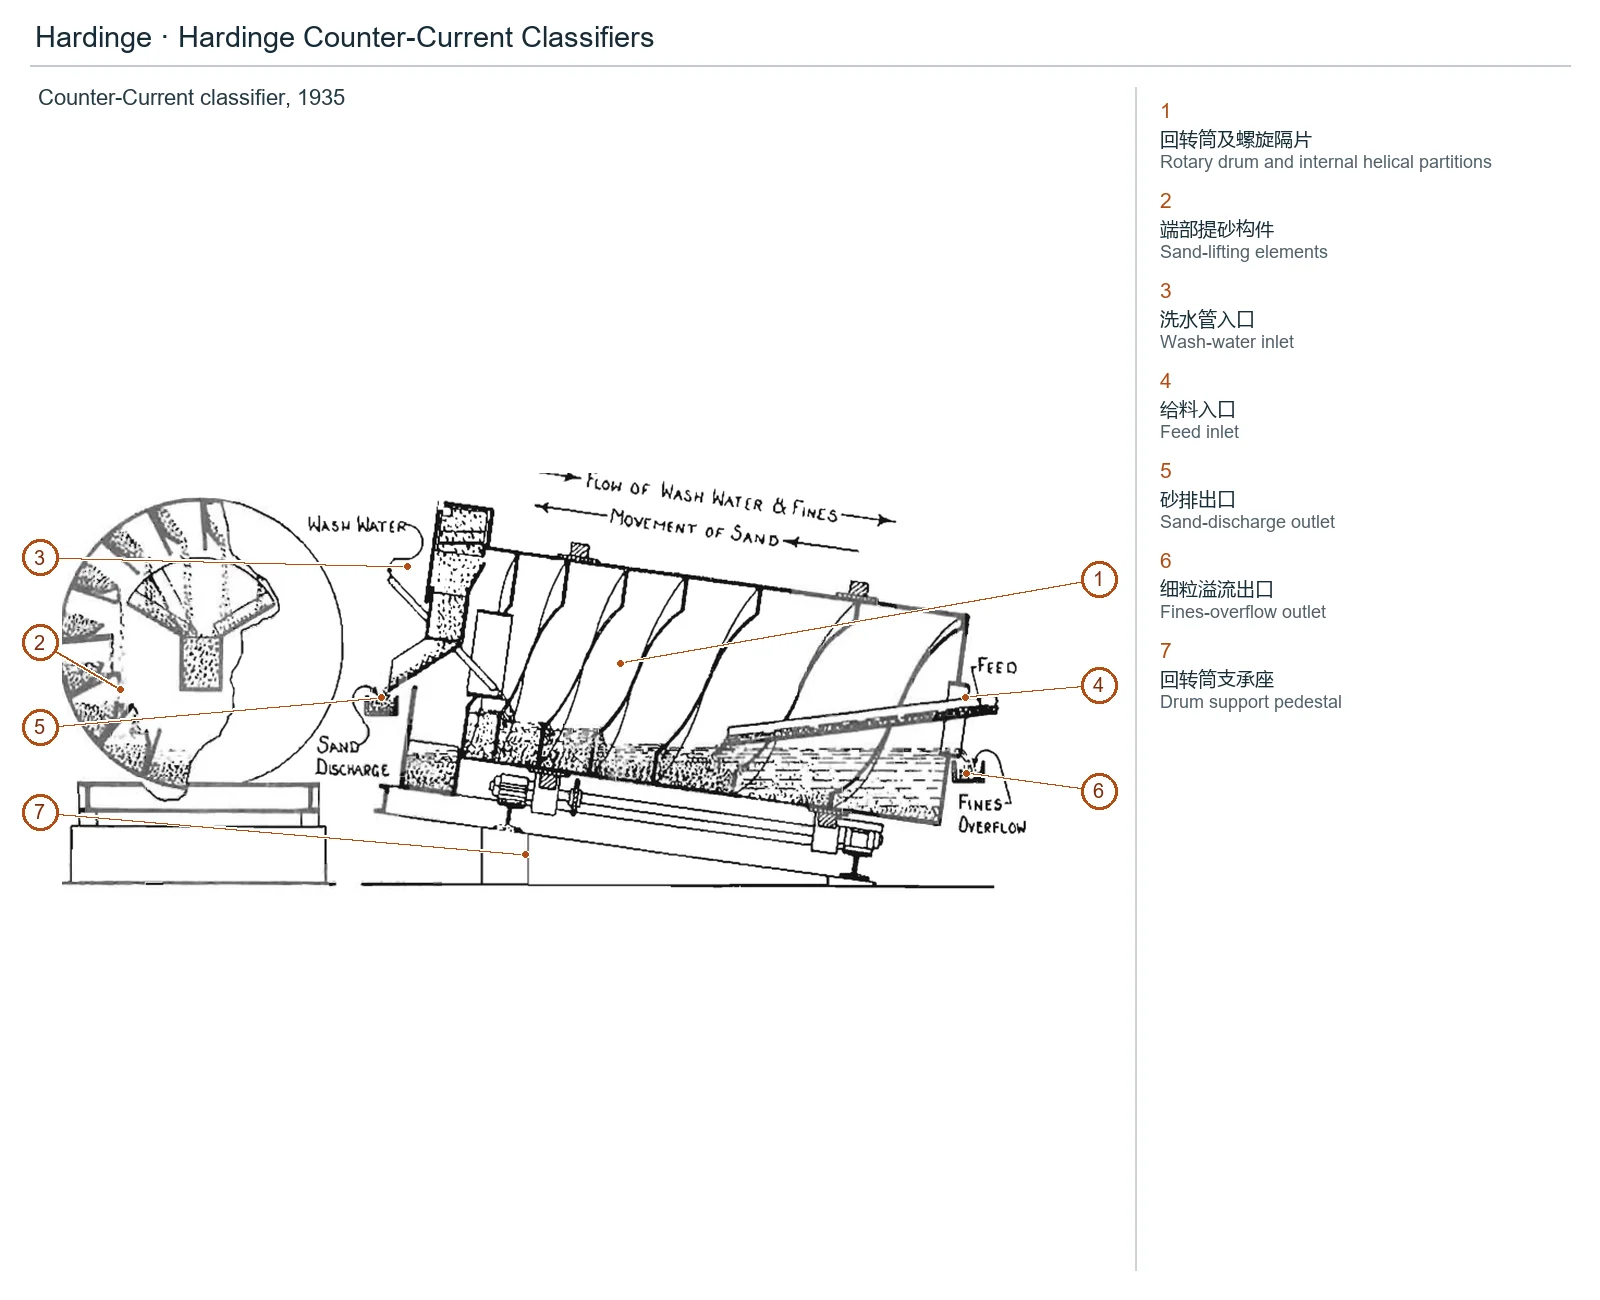The image size is (1600, 1300).
Task: Select callout marker 3 near Wash Water
Action: click(40, 557)
